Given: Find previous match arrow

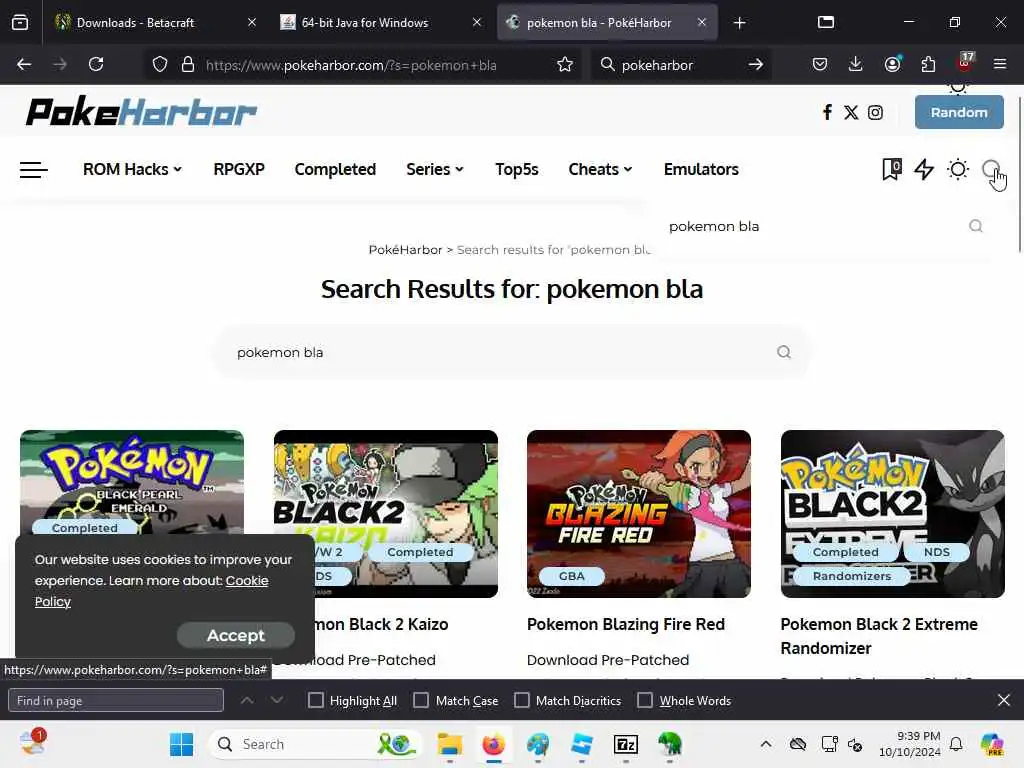Looking at the screenshot, I should [x=247, y=700].
